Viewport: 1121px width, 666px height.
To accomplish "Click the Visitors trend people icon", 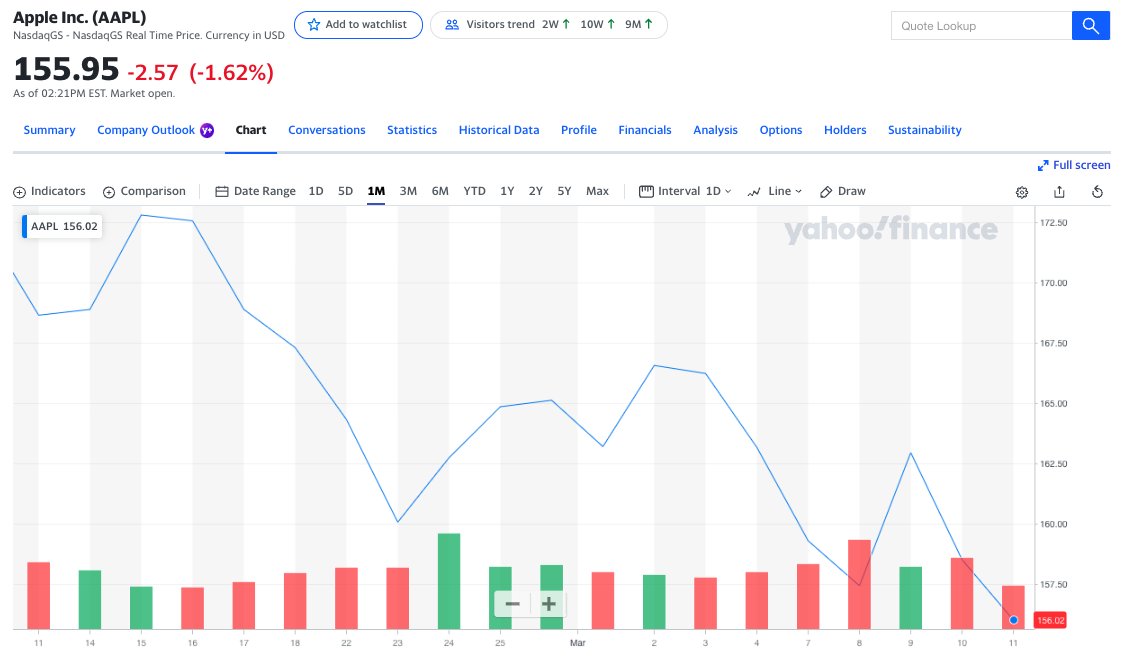I will coord(454,24).
